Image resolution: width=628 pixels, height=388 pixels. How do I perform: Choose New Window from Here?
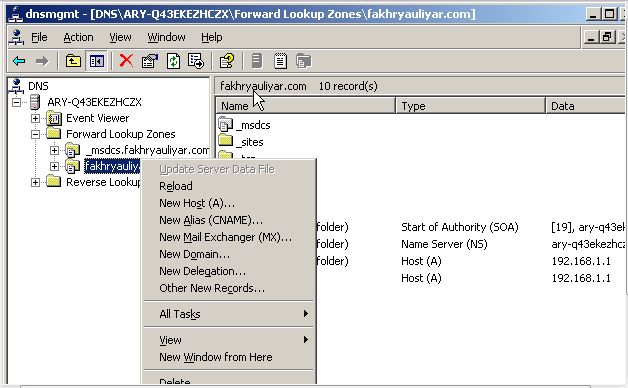point(229,357)
